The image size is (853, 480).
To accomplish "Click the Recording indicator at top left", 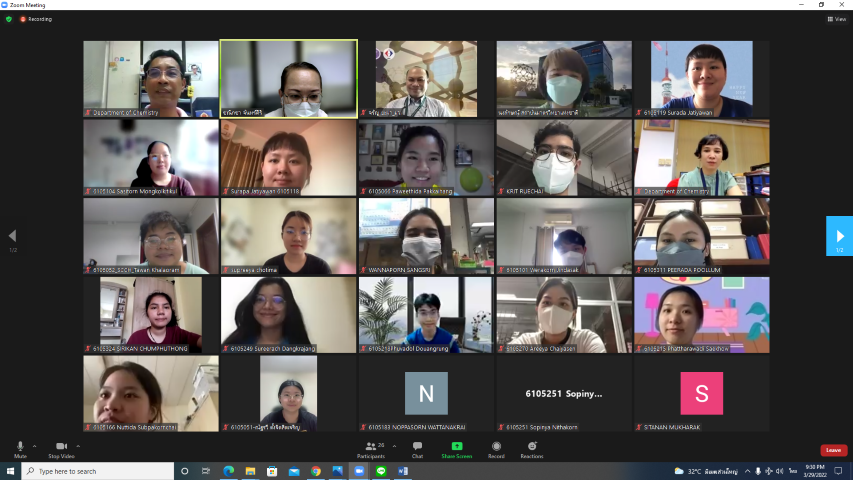I will 36,19.
